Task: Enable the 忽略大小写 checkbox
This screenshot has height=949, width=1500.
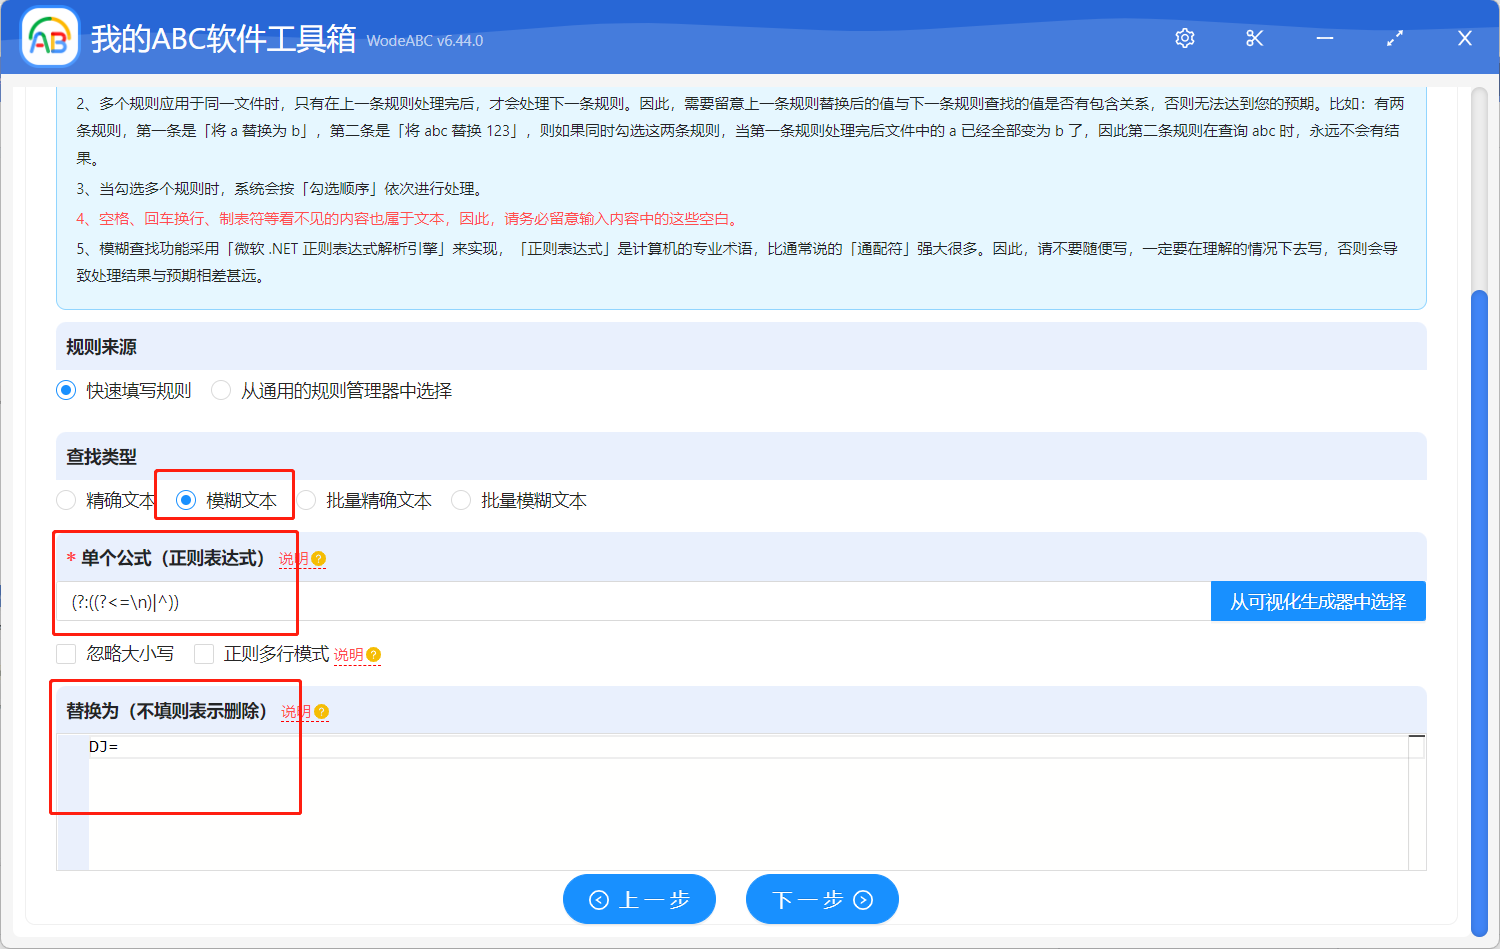Action: click(66, 653)
